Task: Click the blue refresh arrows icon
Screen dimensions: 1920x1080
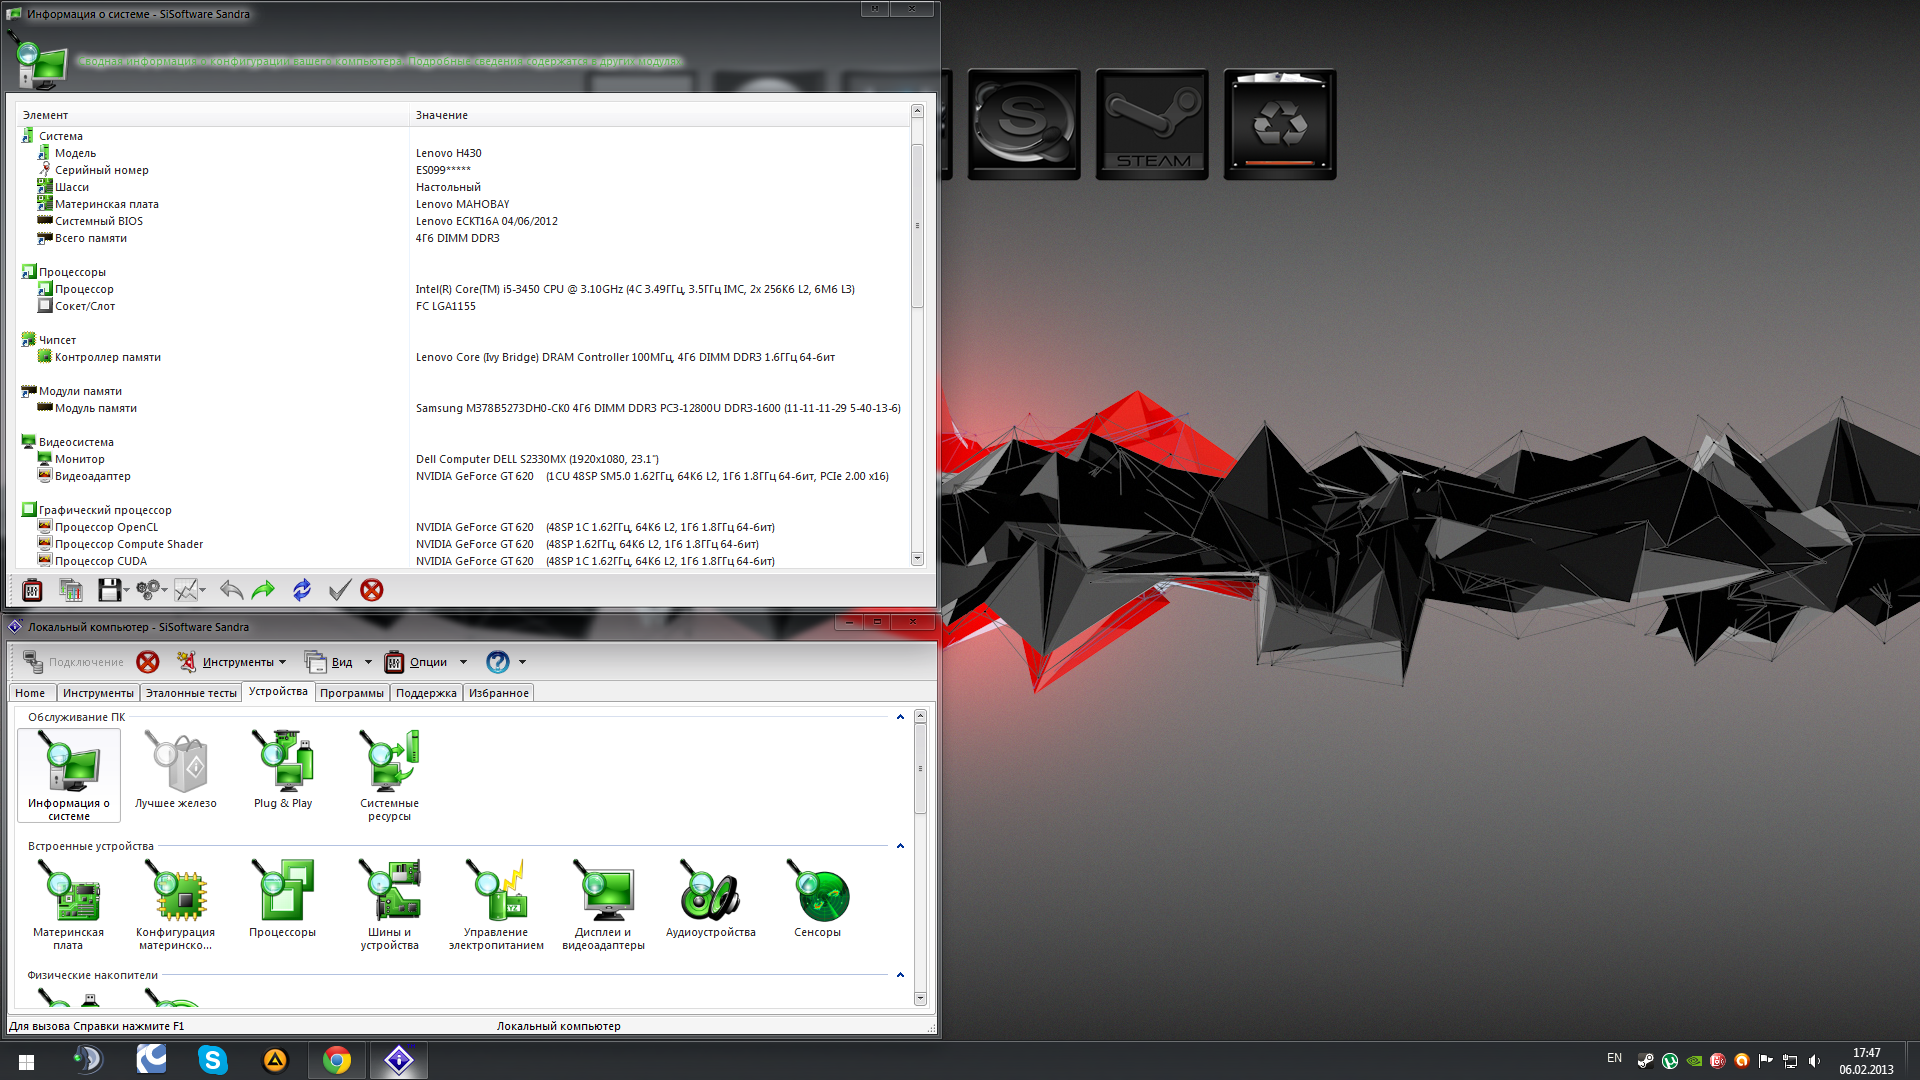Action: click(302, 590)
